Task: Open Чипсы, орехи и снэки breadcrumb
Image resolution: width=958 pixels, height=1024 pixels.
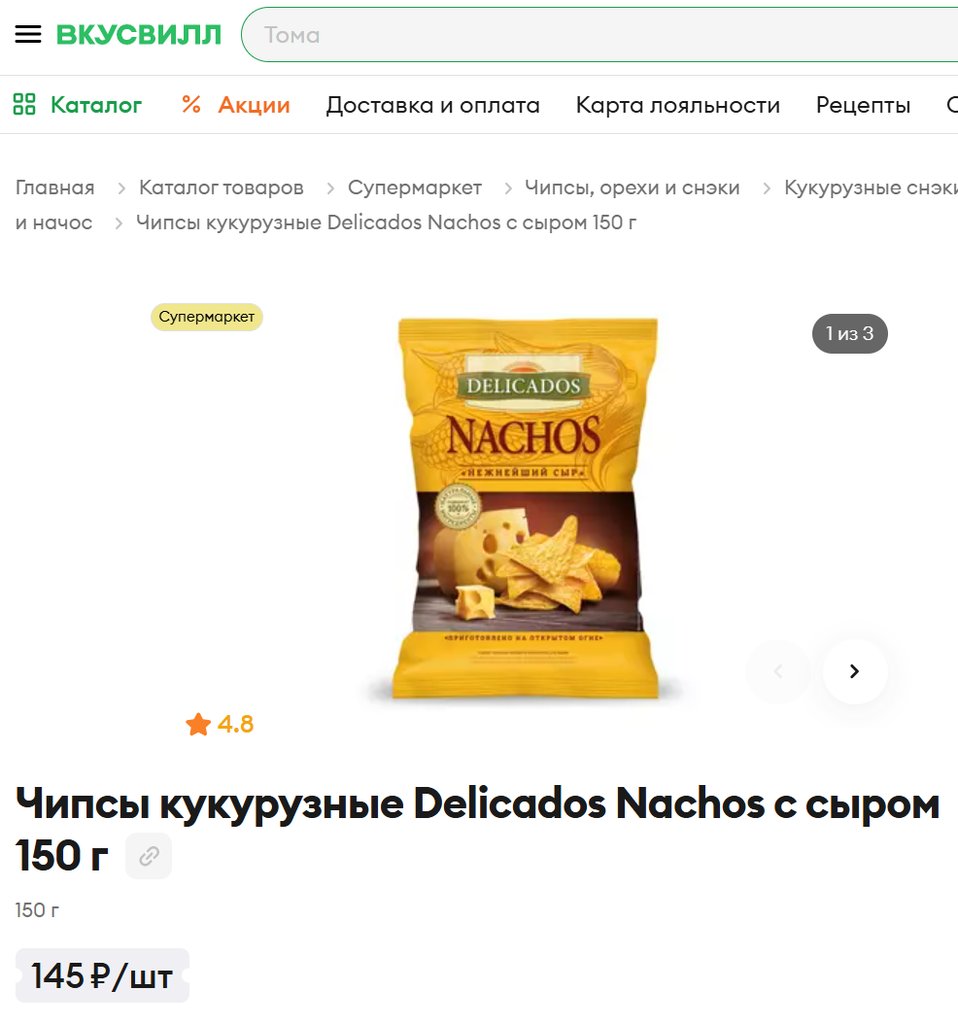Action: tap(632, 187)
